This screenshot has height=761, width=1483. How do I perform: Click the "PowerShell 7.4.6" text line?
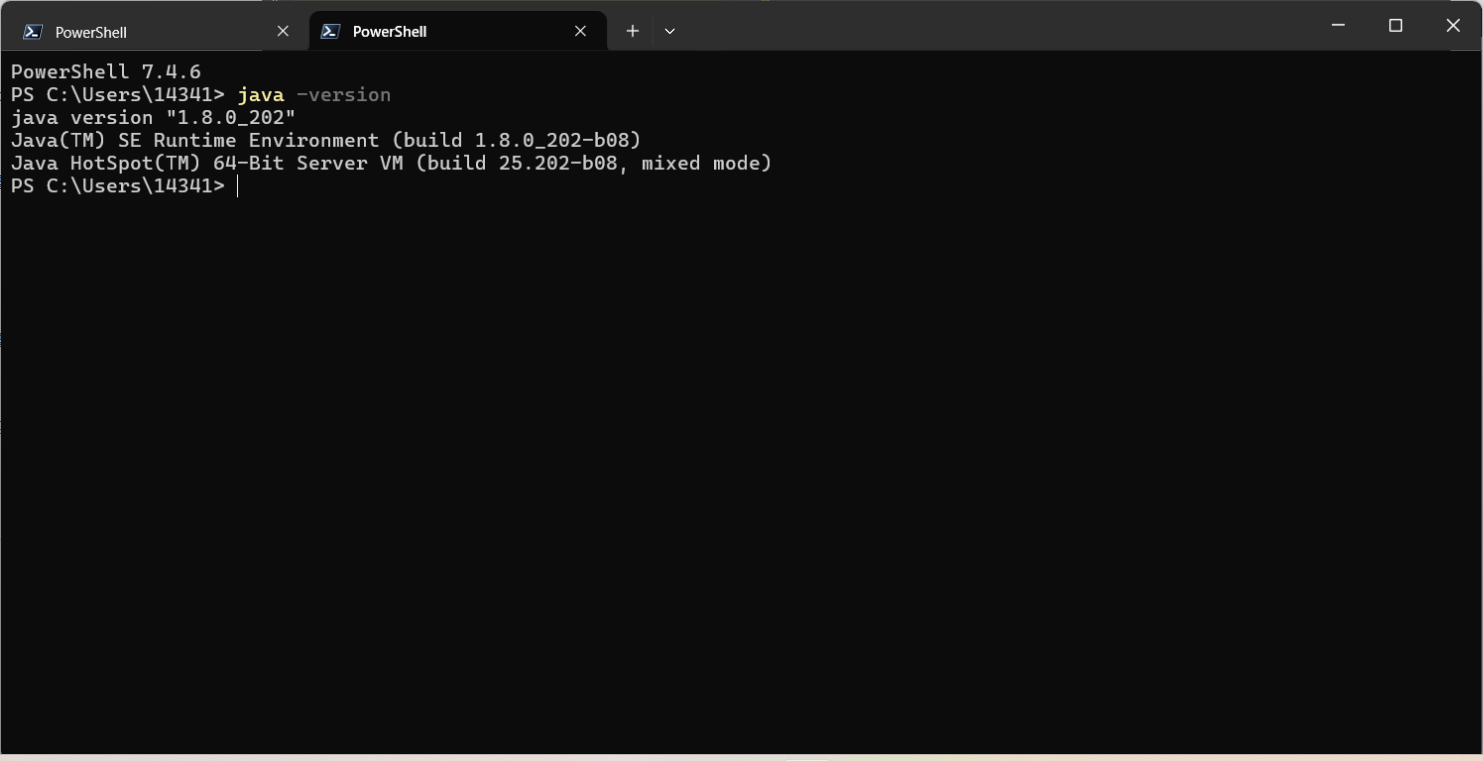click(x=106, y=72)
